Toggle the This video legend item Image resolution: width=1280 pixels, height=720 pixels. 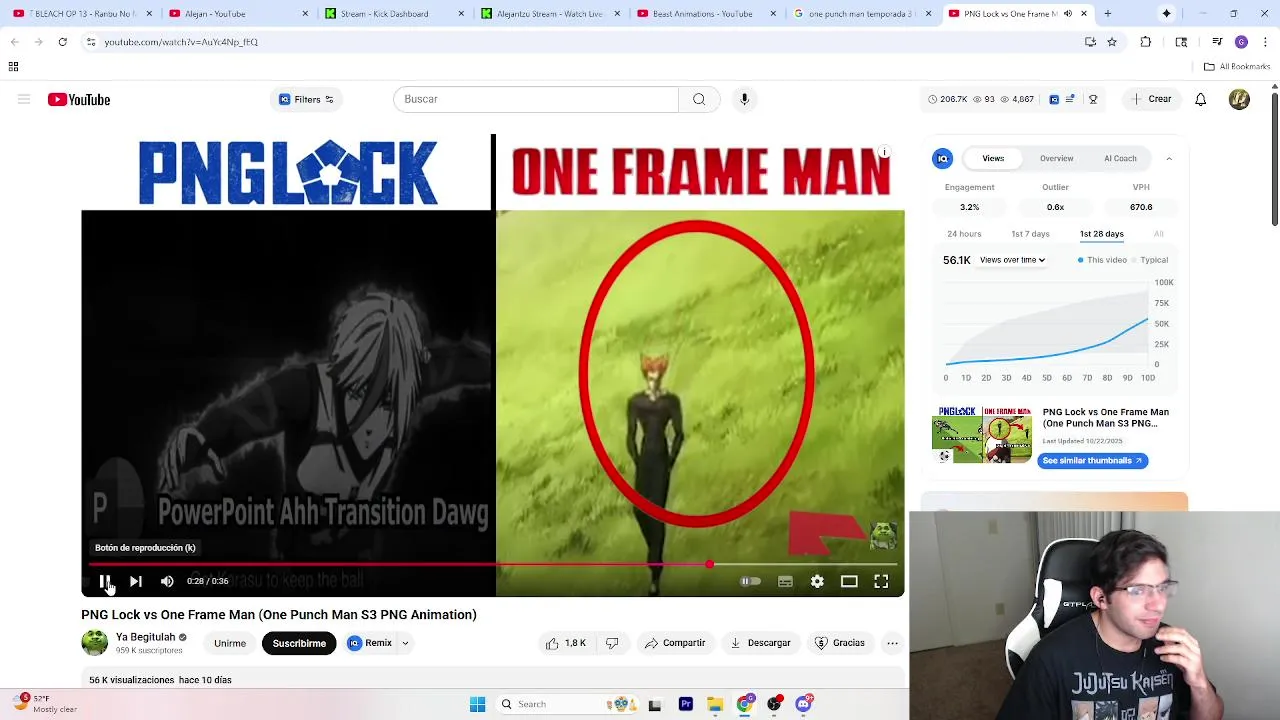click(1102, 260)
